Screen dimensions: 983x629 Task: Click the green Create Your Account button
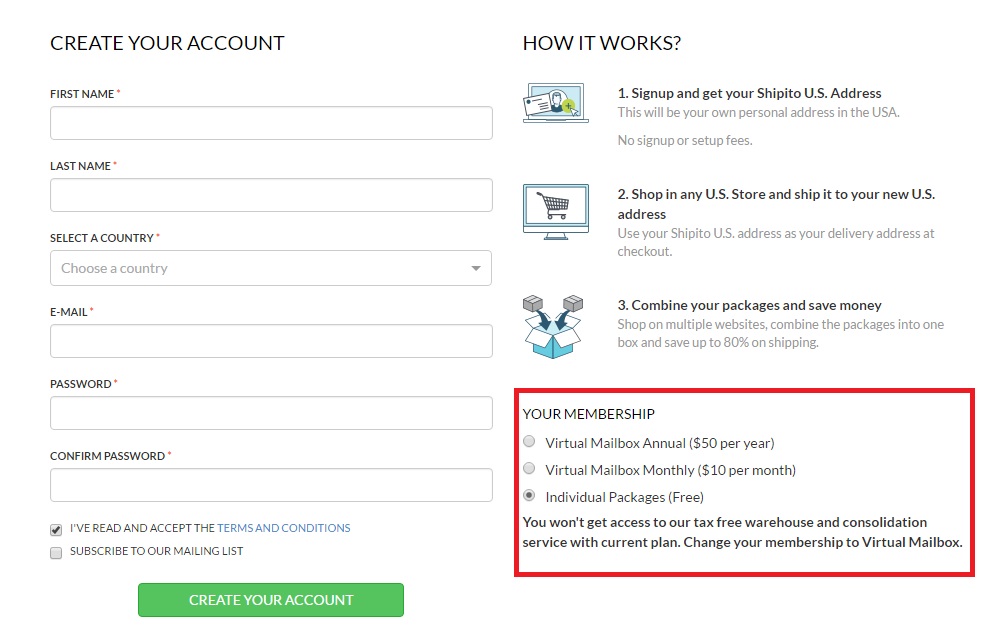click(271, 600)
